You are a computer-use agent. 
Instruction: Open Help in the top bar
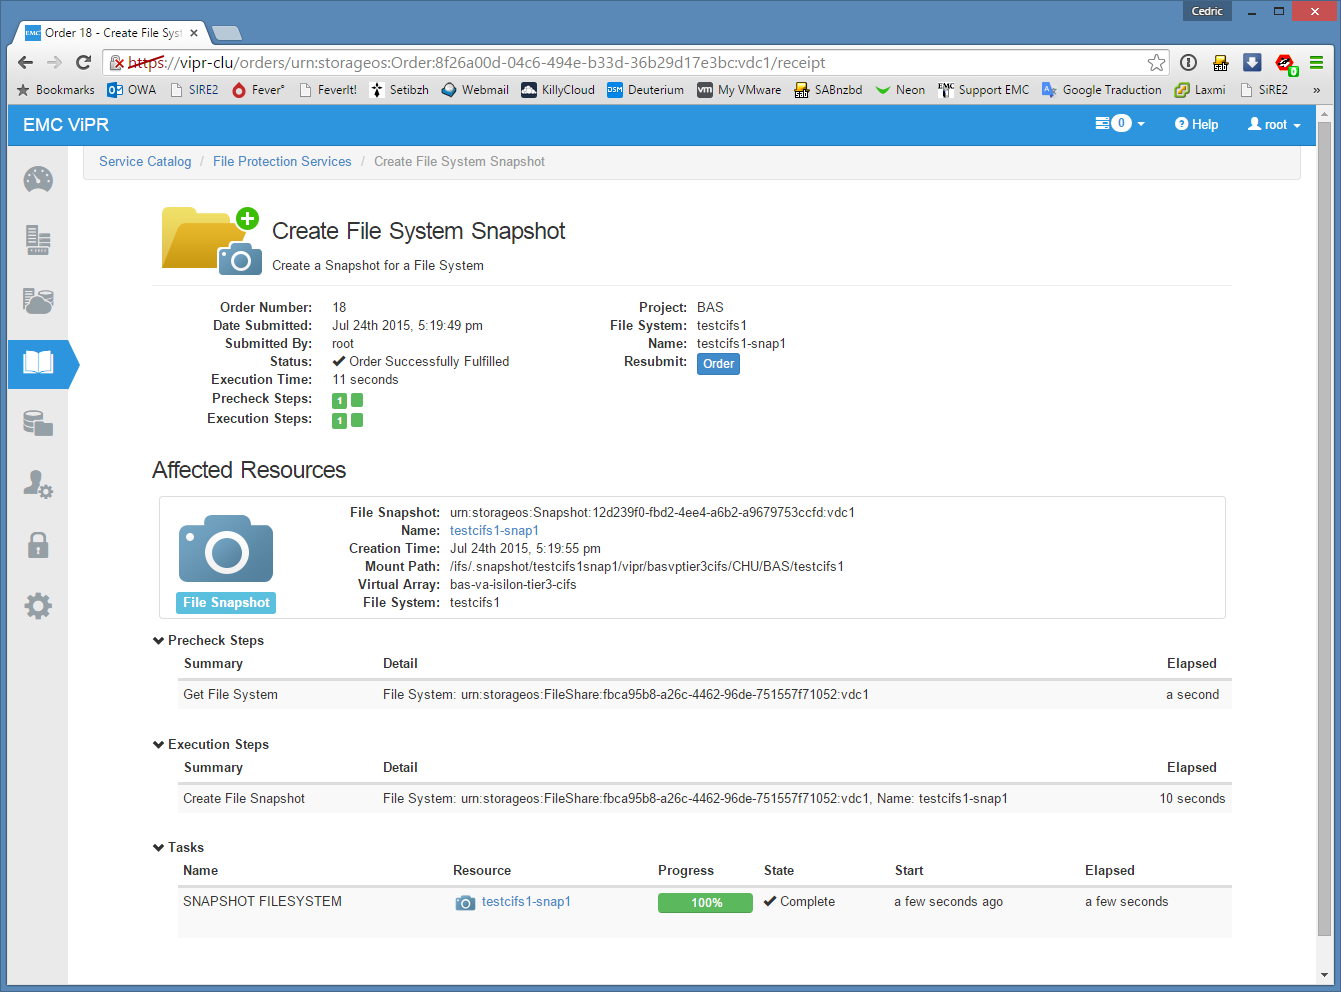(x=1197, y=125)
